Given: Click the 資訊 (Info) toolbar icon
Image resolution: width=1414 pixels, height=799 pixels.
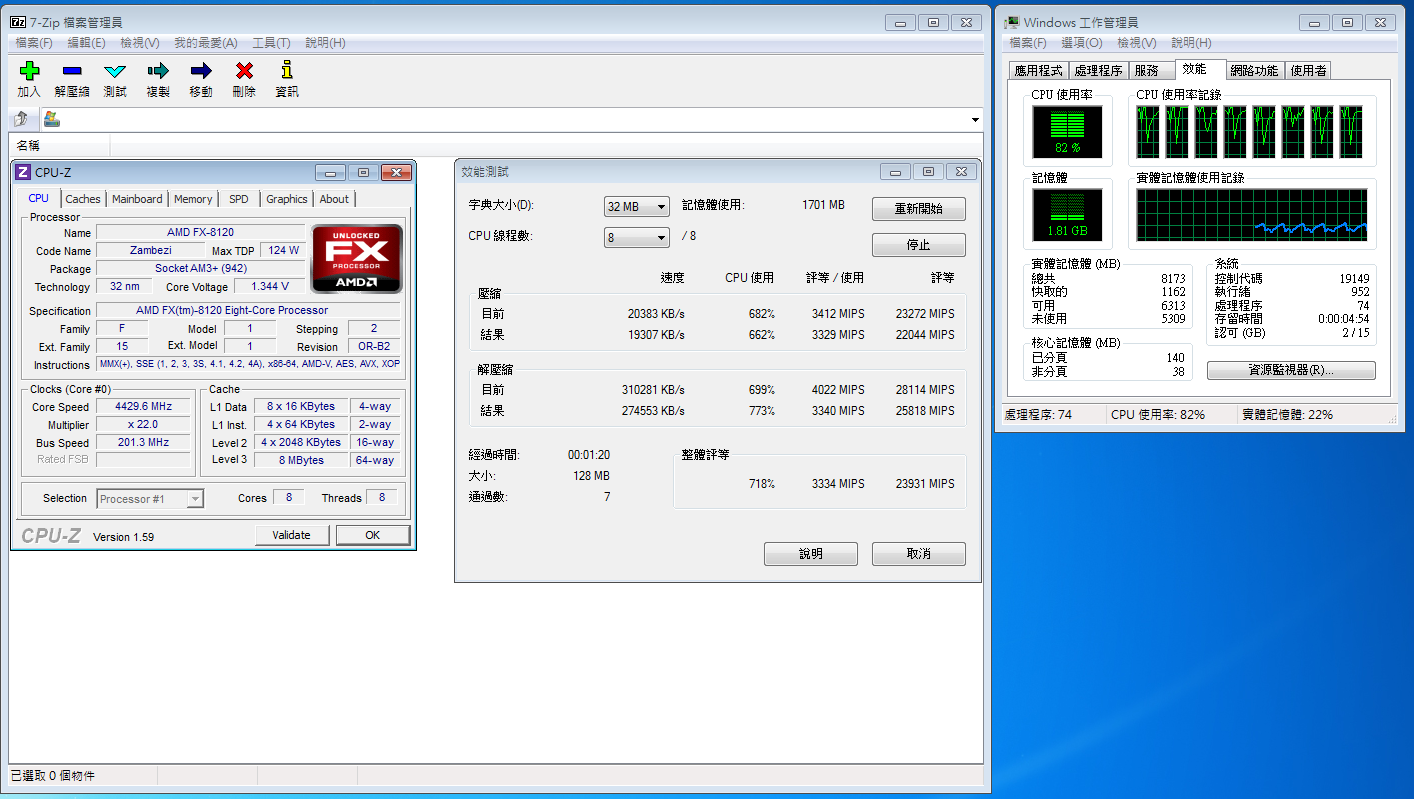Looking at the screenshot, I should tap(287, 70).
